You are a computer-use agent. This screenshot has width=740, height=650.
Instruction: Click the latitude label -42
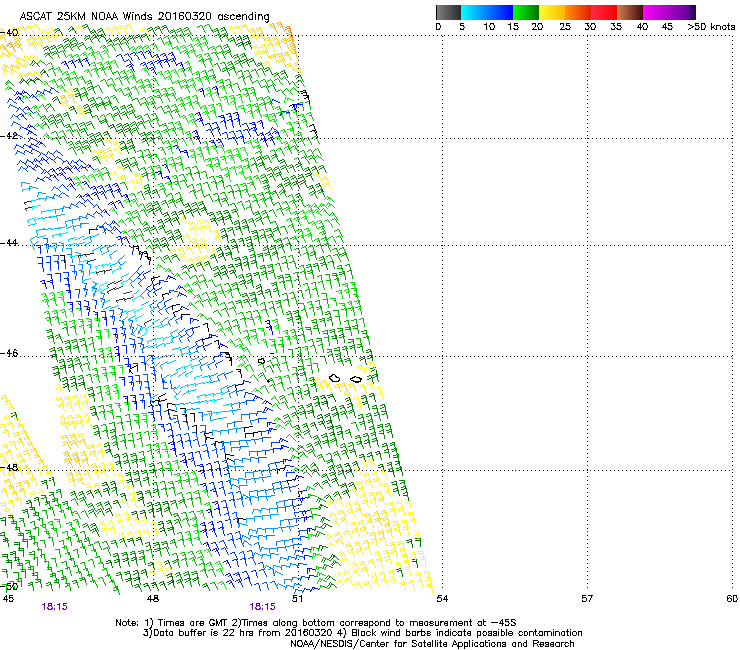coord(9,135)
